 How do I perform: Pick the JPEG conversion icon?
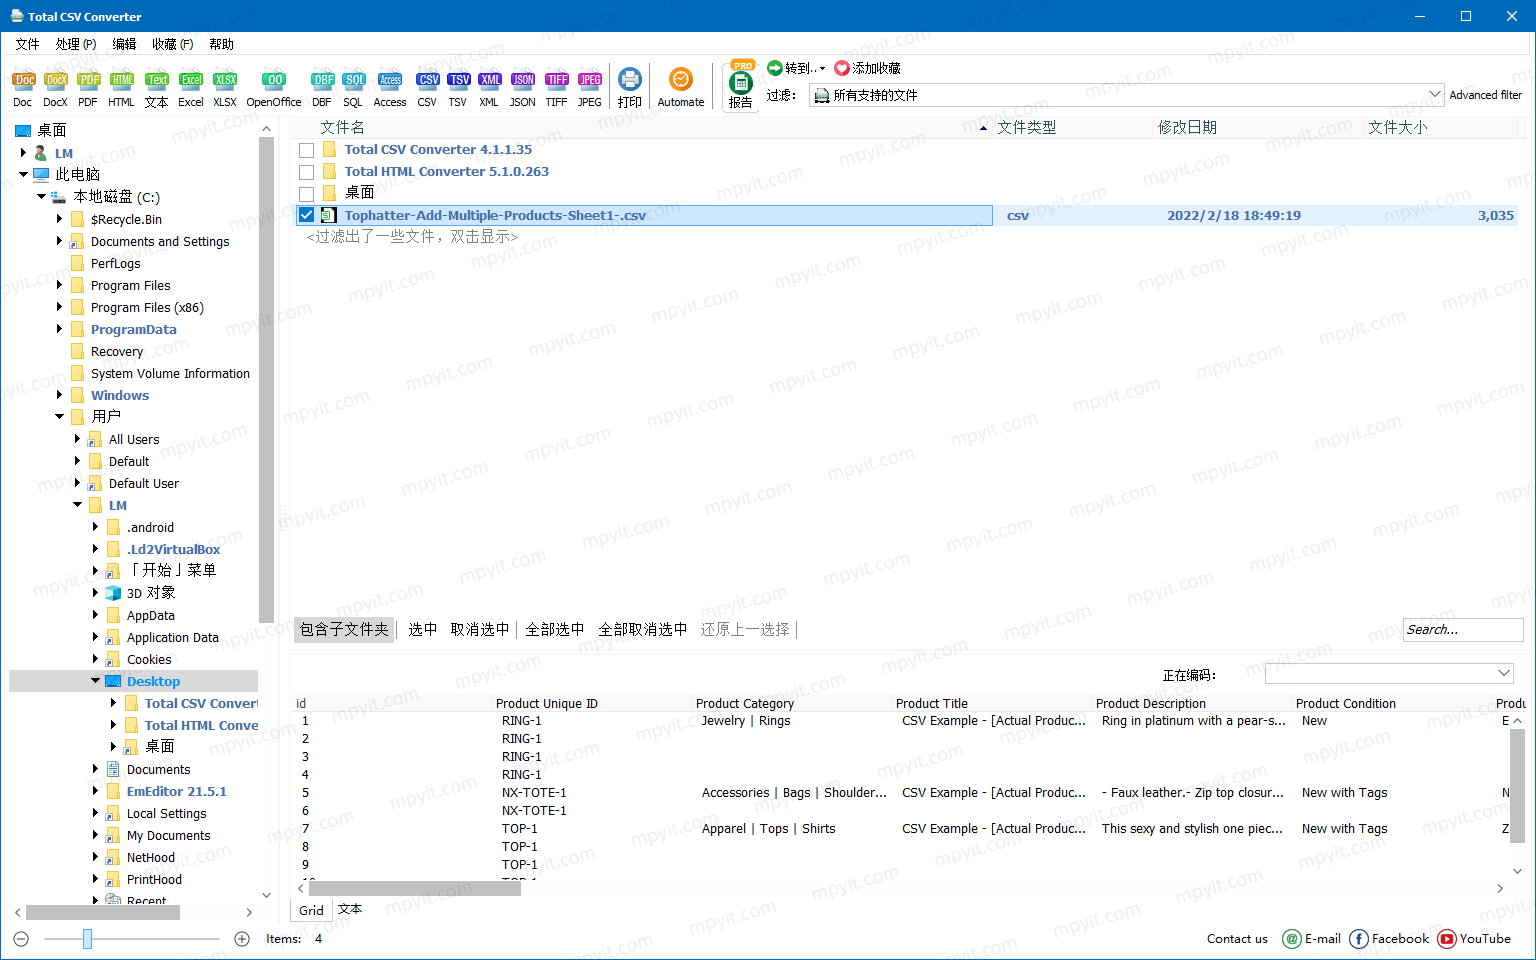tap(590, 88)
